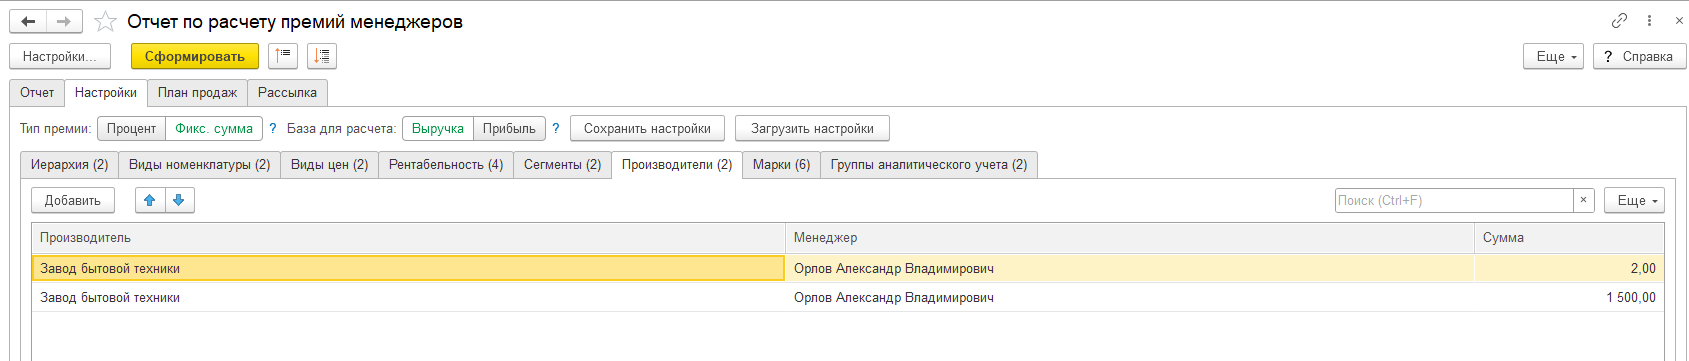This screenshot has height=361, width=1689.
Task: Click the yellow Сформировать button
Action: pyautogui.click(x=195, y=56)
